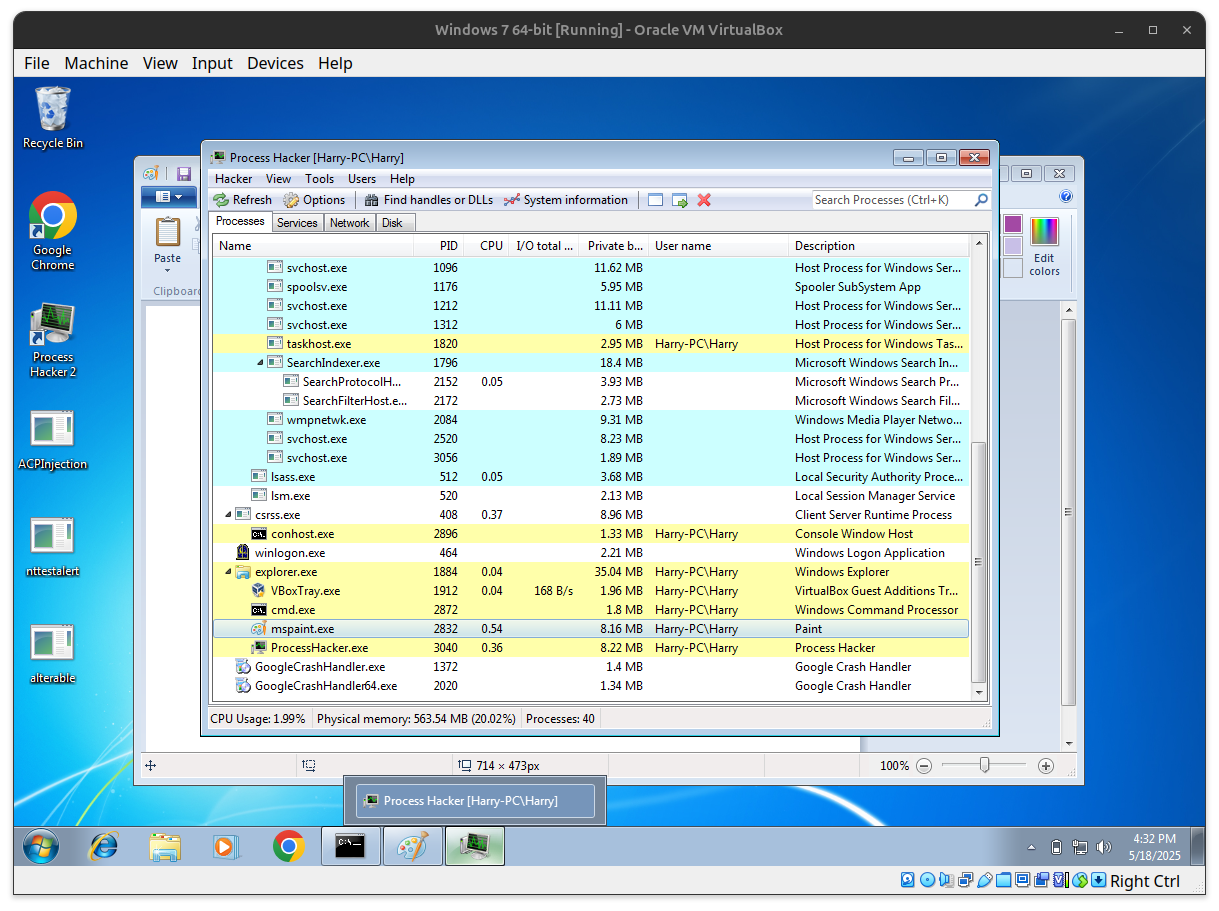The image size is (1219, 911).
Task: Open Options from the Process Hacker toolbar
Action: pyautogui.click(x=314, y=200)
